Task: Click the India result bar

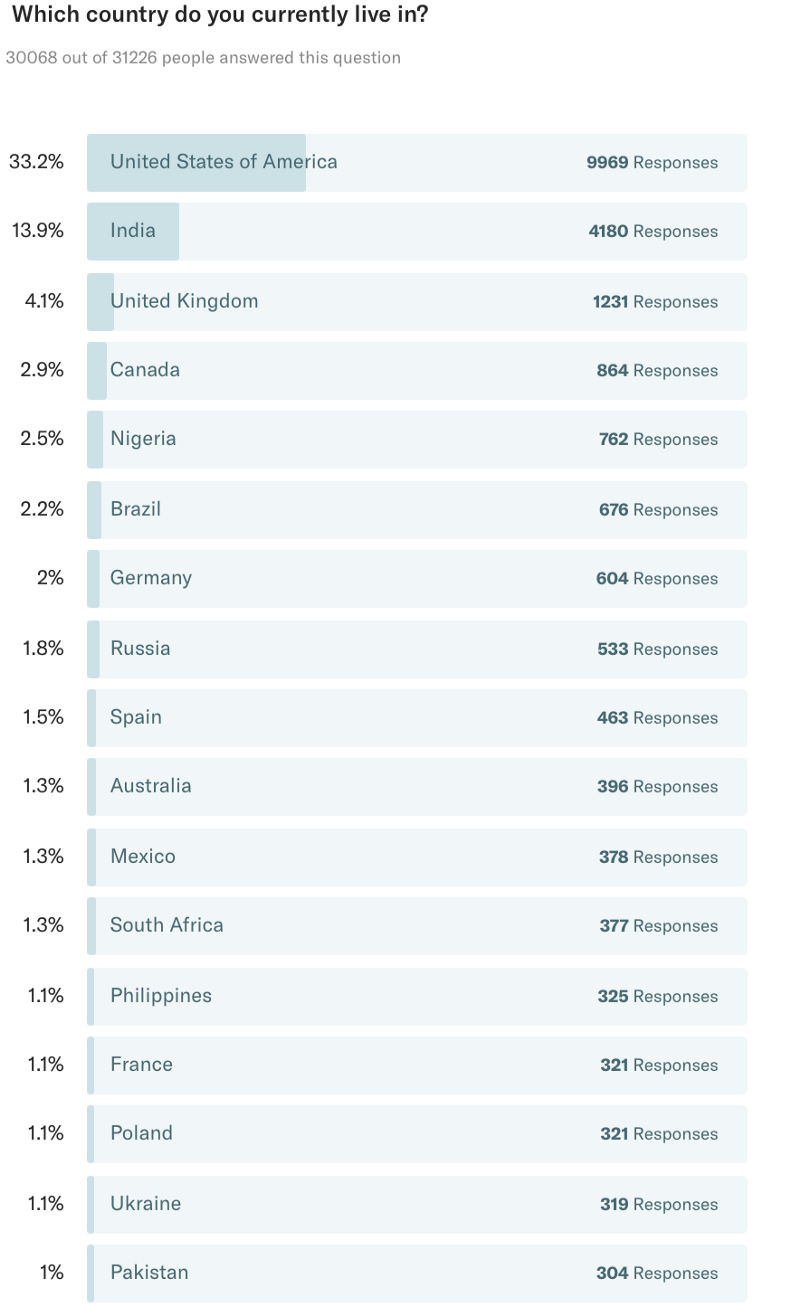Action: coord(417,232)
